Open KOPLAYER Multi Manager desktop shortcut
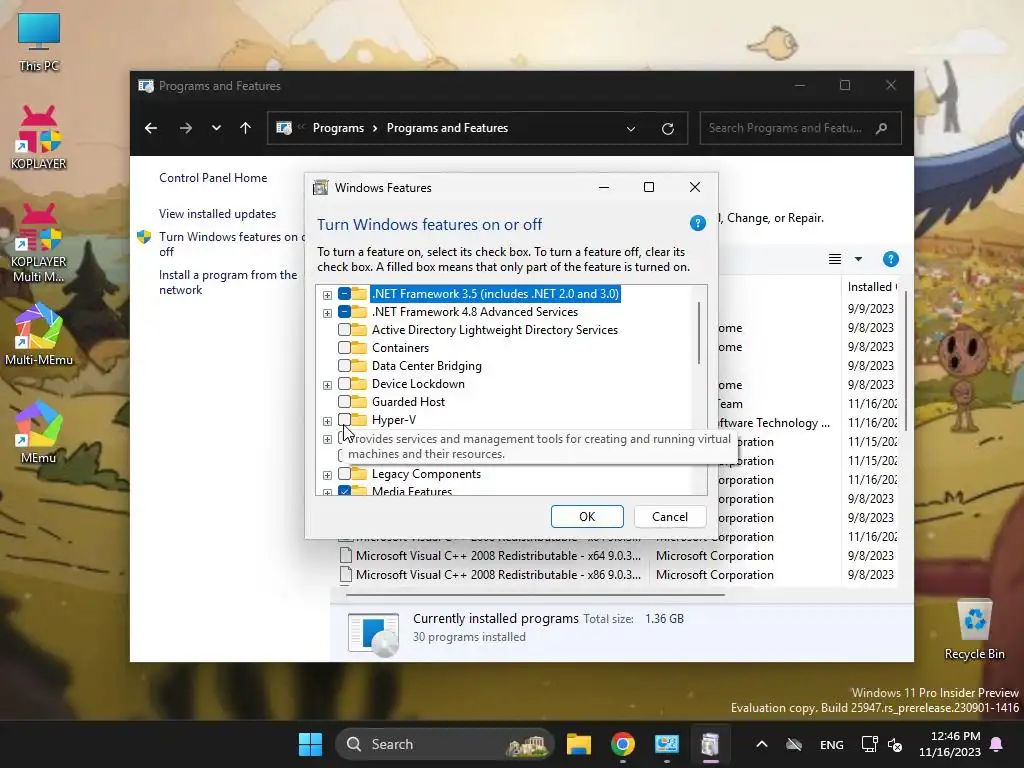The height and width of the screenshot is (768, 1024). point(39,243)
